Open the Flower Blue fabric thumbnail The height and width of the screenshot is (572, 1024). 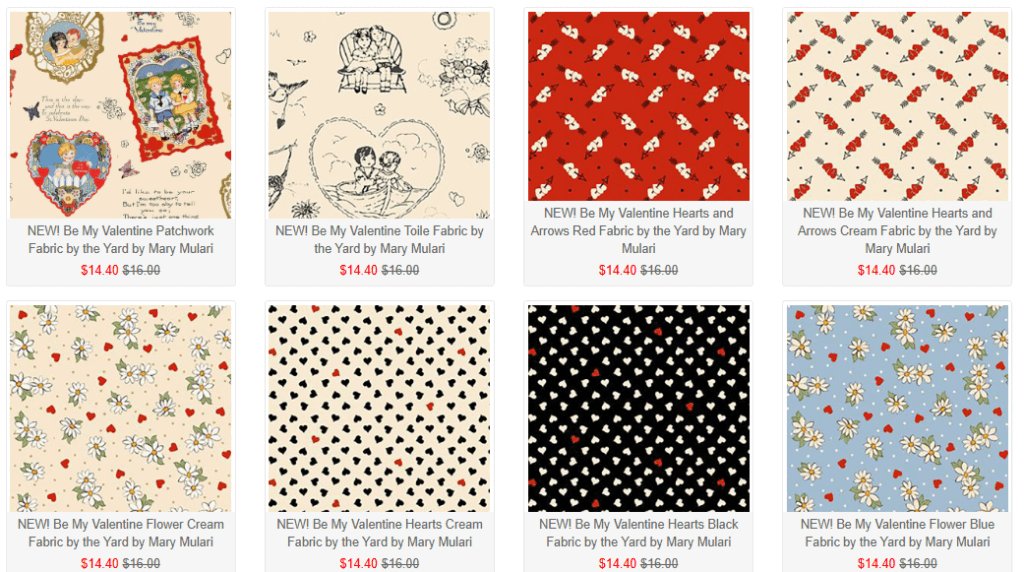coord(897,408)
